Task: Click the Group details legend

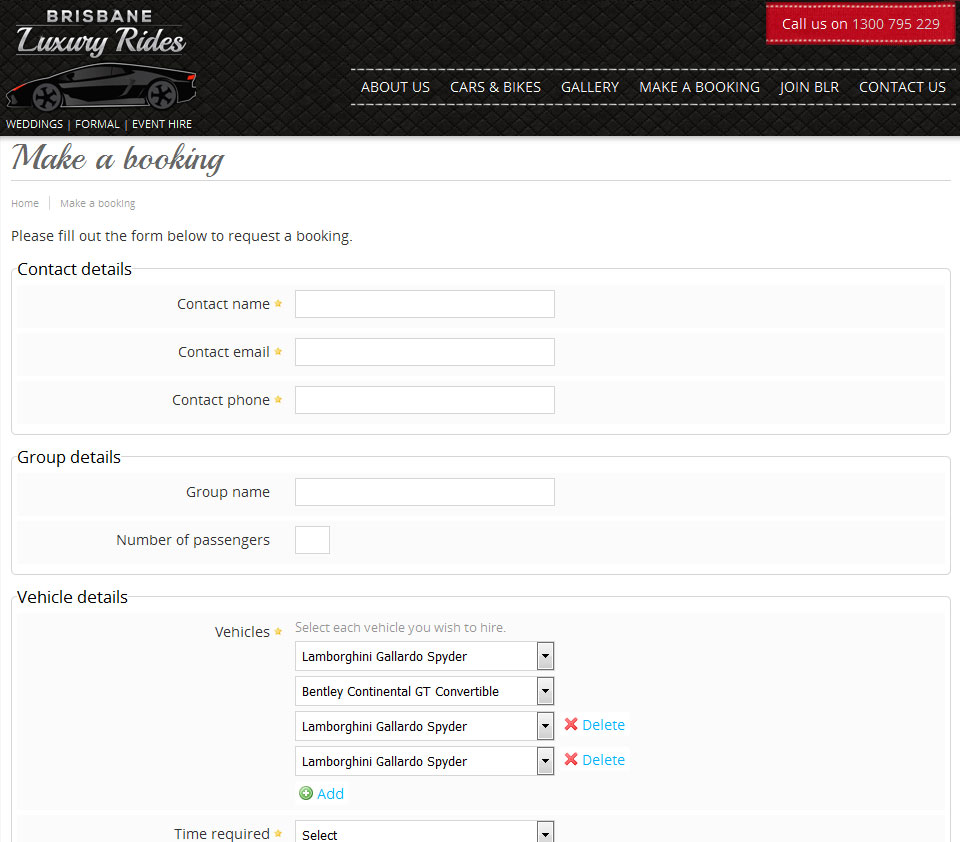Action: [x=69, y=457]
